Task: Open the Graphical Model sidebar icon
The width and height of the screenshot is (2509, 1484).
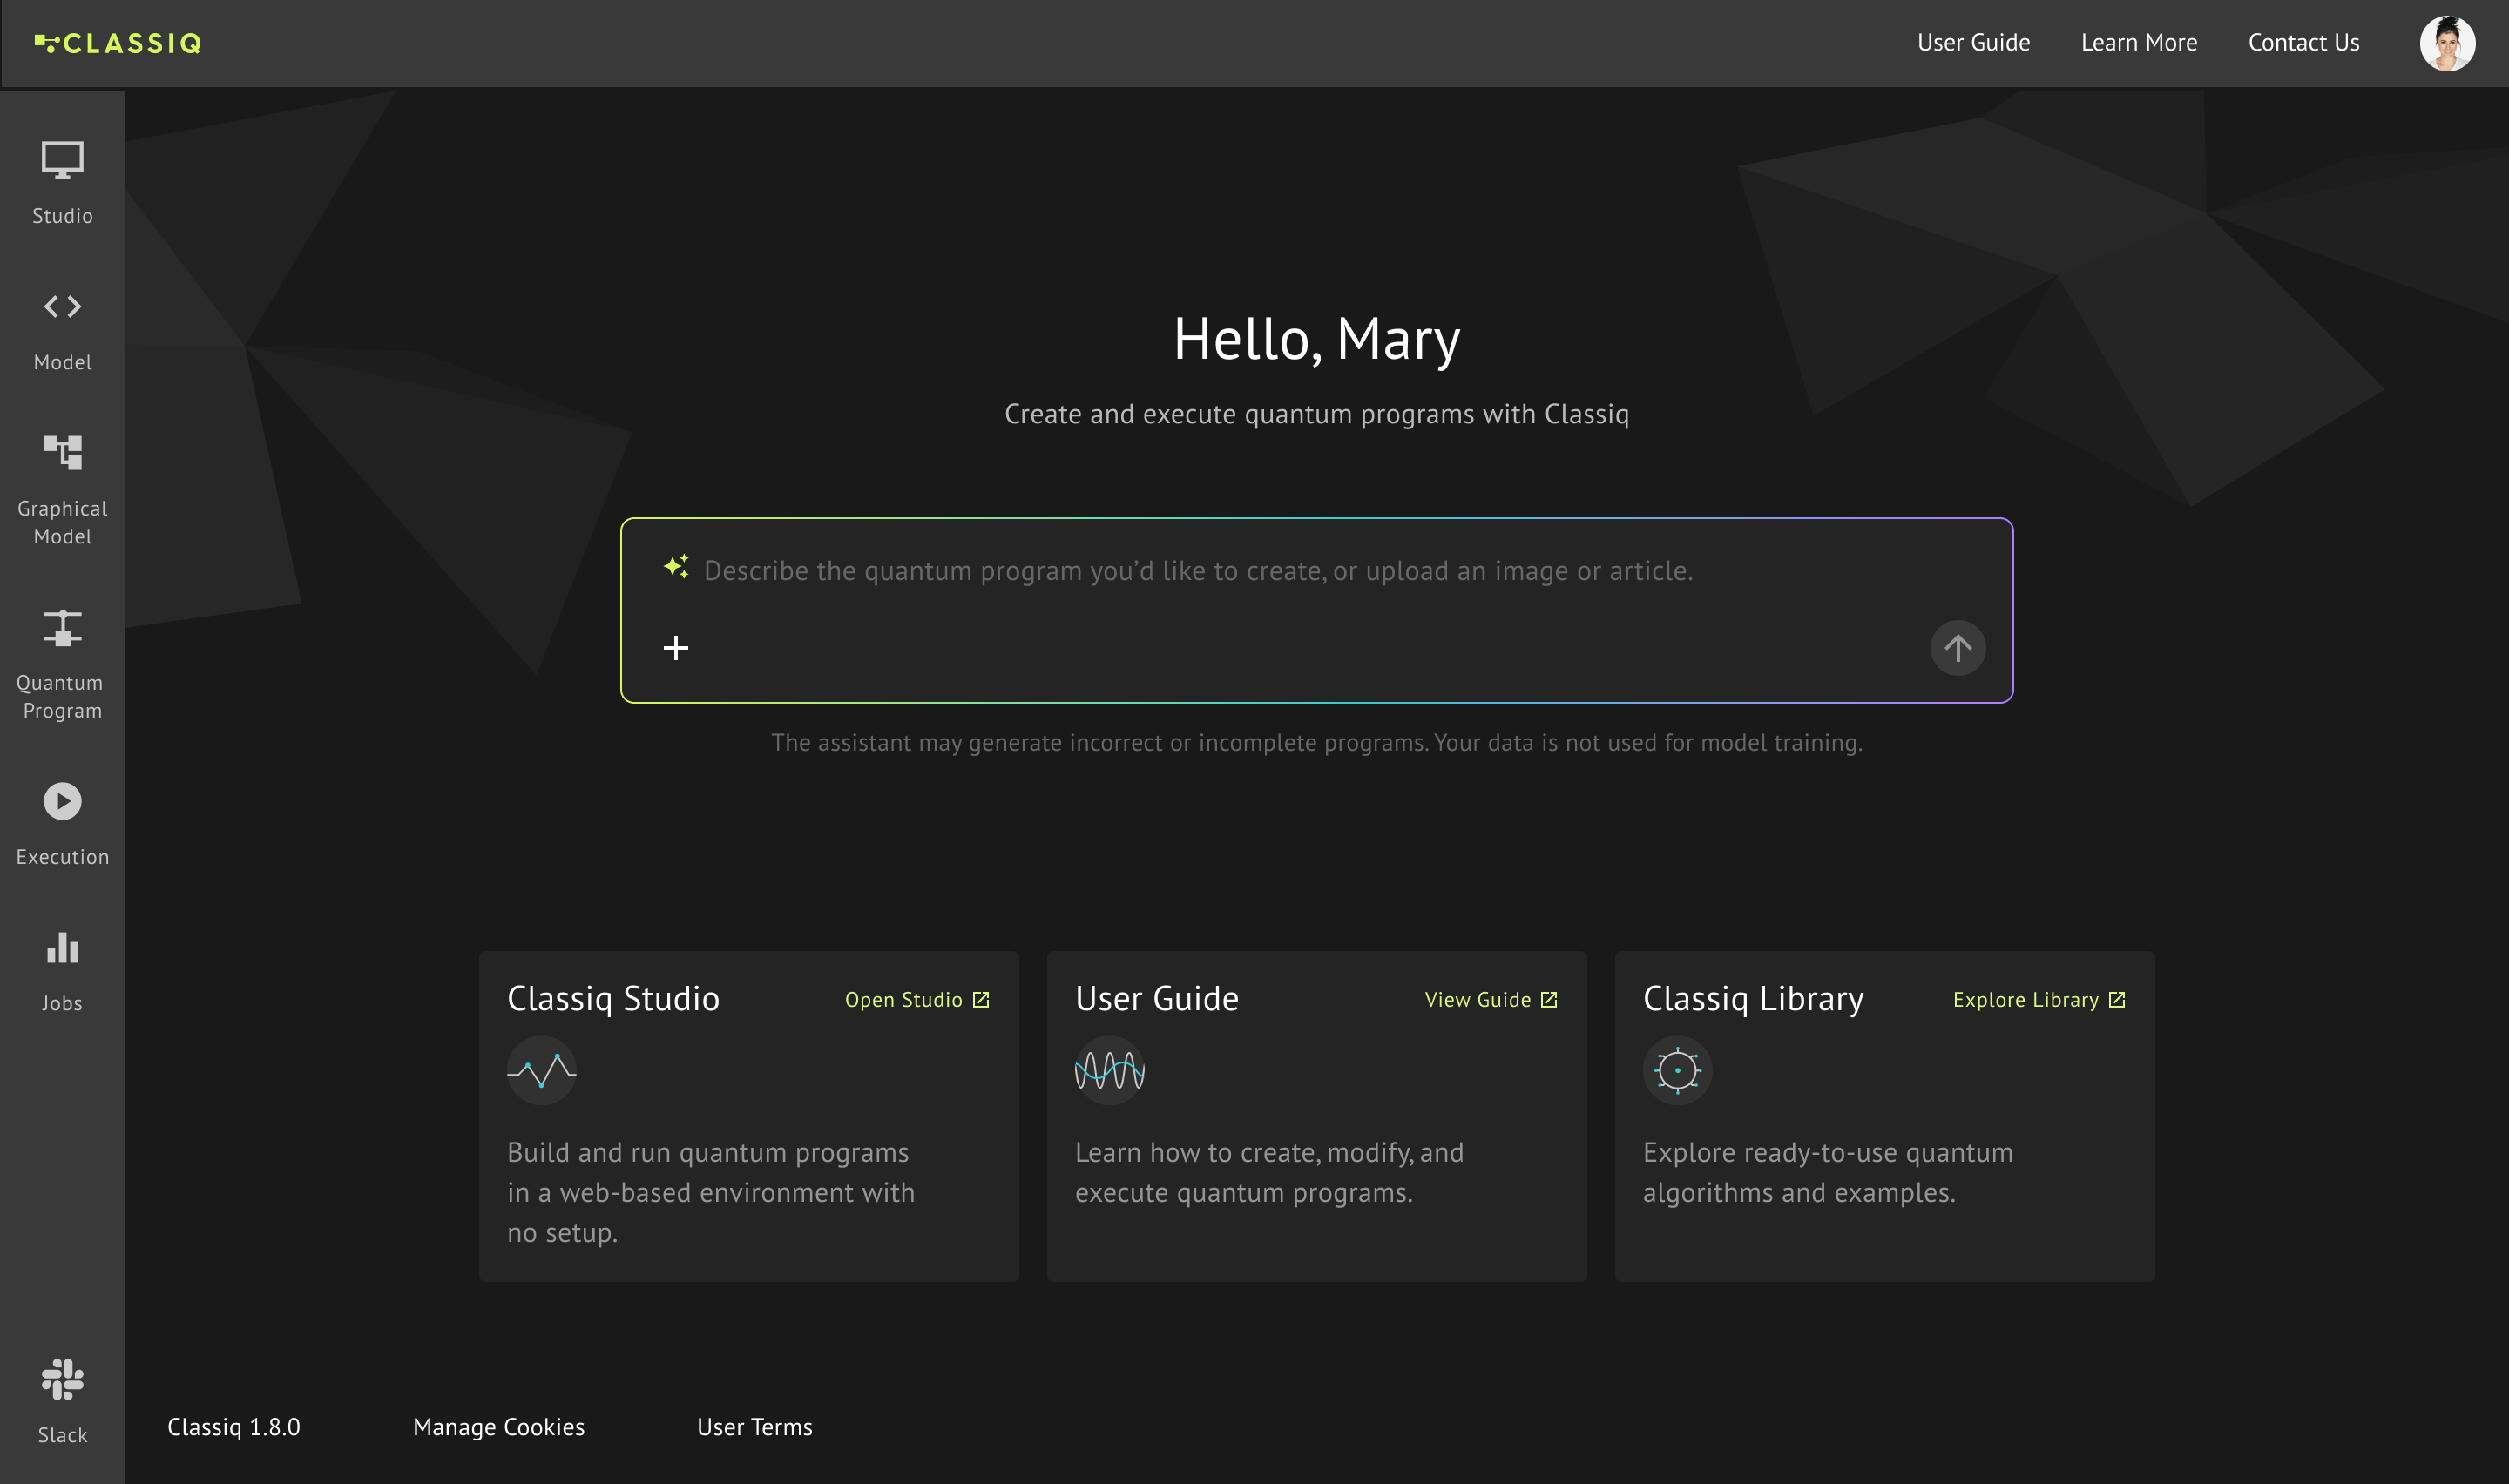Action: (x=62, y=452)
